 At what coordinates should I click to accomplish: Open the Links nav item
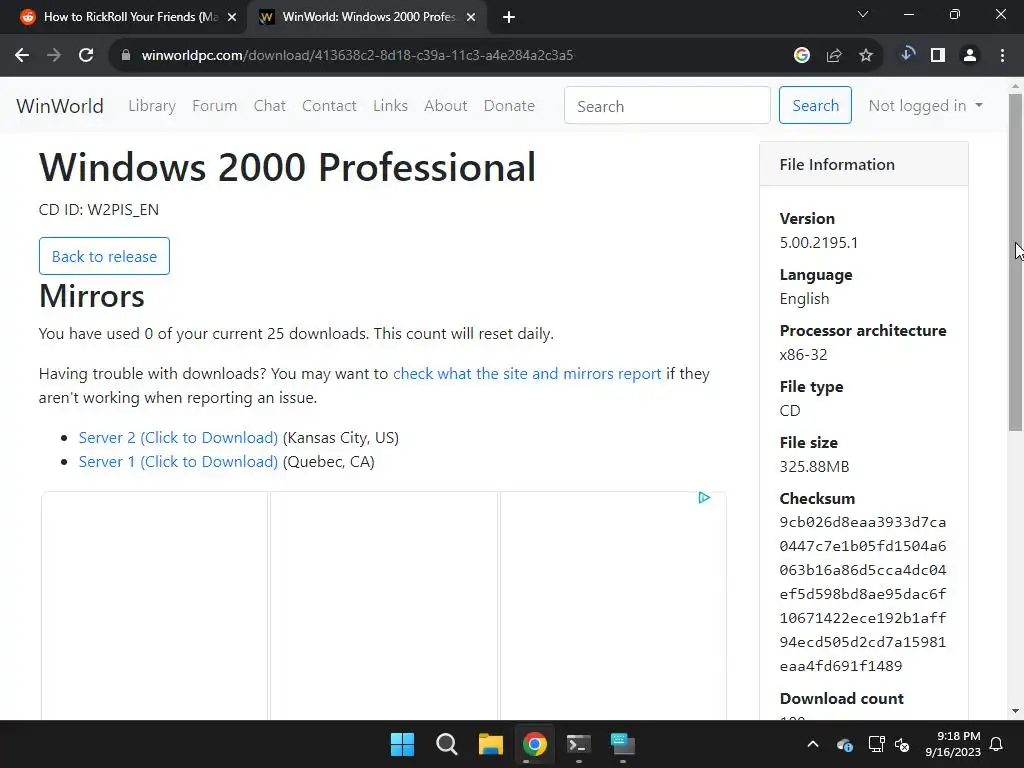coord(391,106)
